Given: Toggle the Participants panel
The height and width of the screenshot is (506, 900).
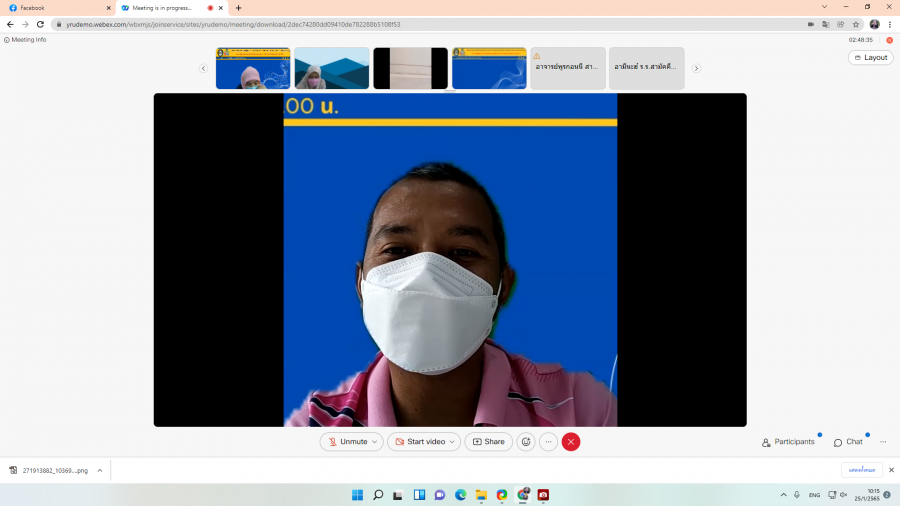Looking at the screenshot, I should coord(788,442).
